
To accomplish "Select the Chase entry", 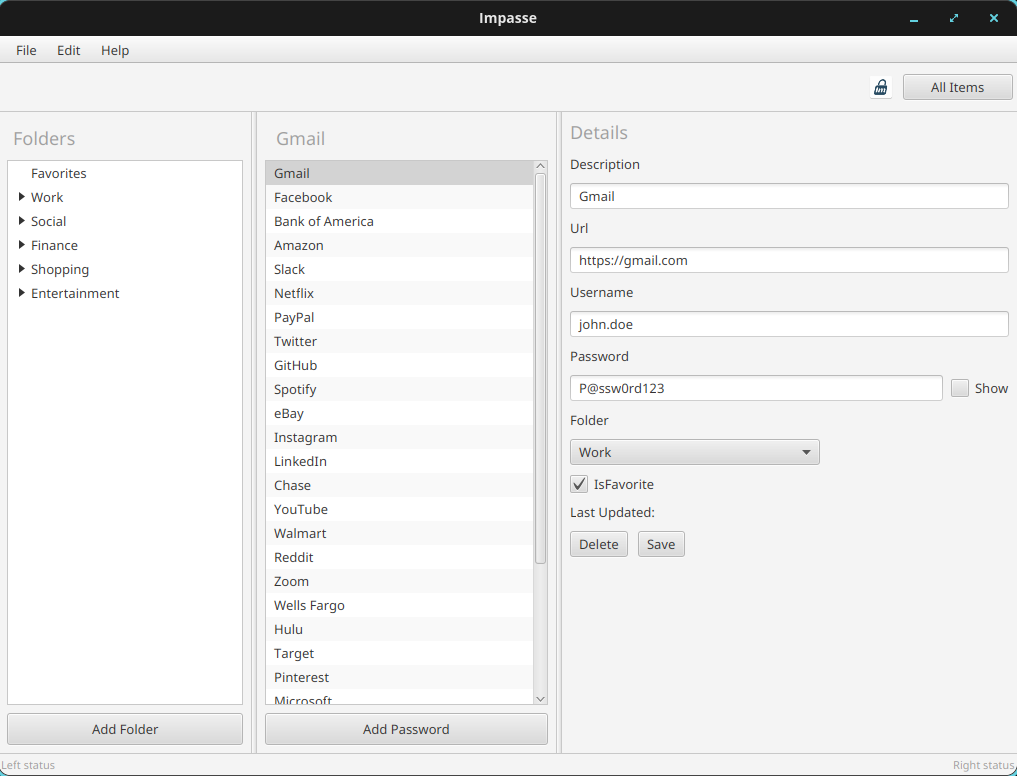I will 399,485.
